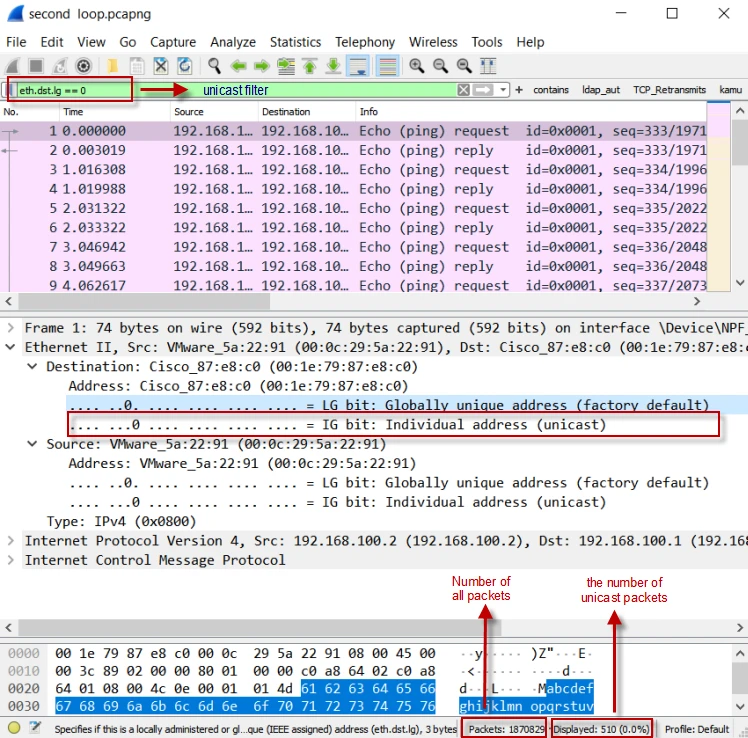Open display filter history dropdown arrow
Screen dimensions: 748x738
[507, 90]
